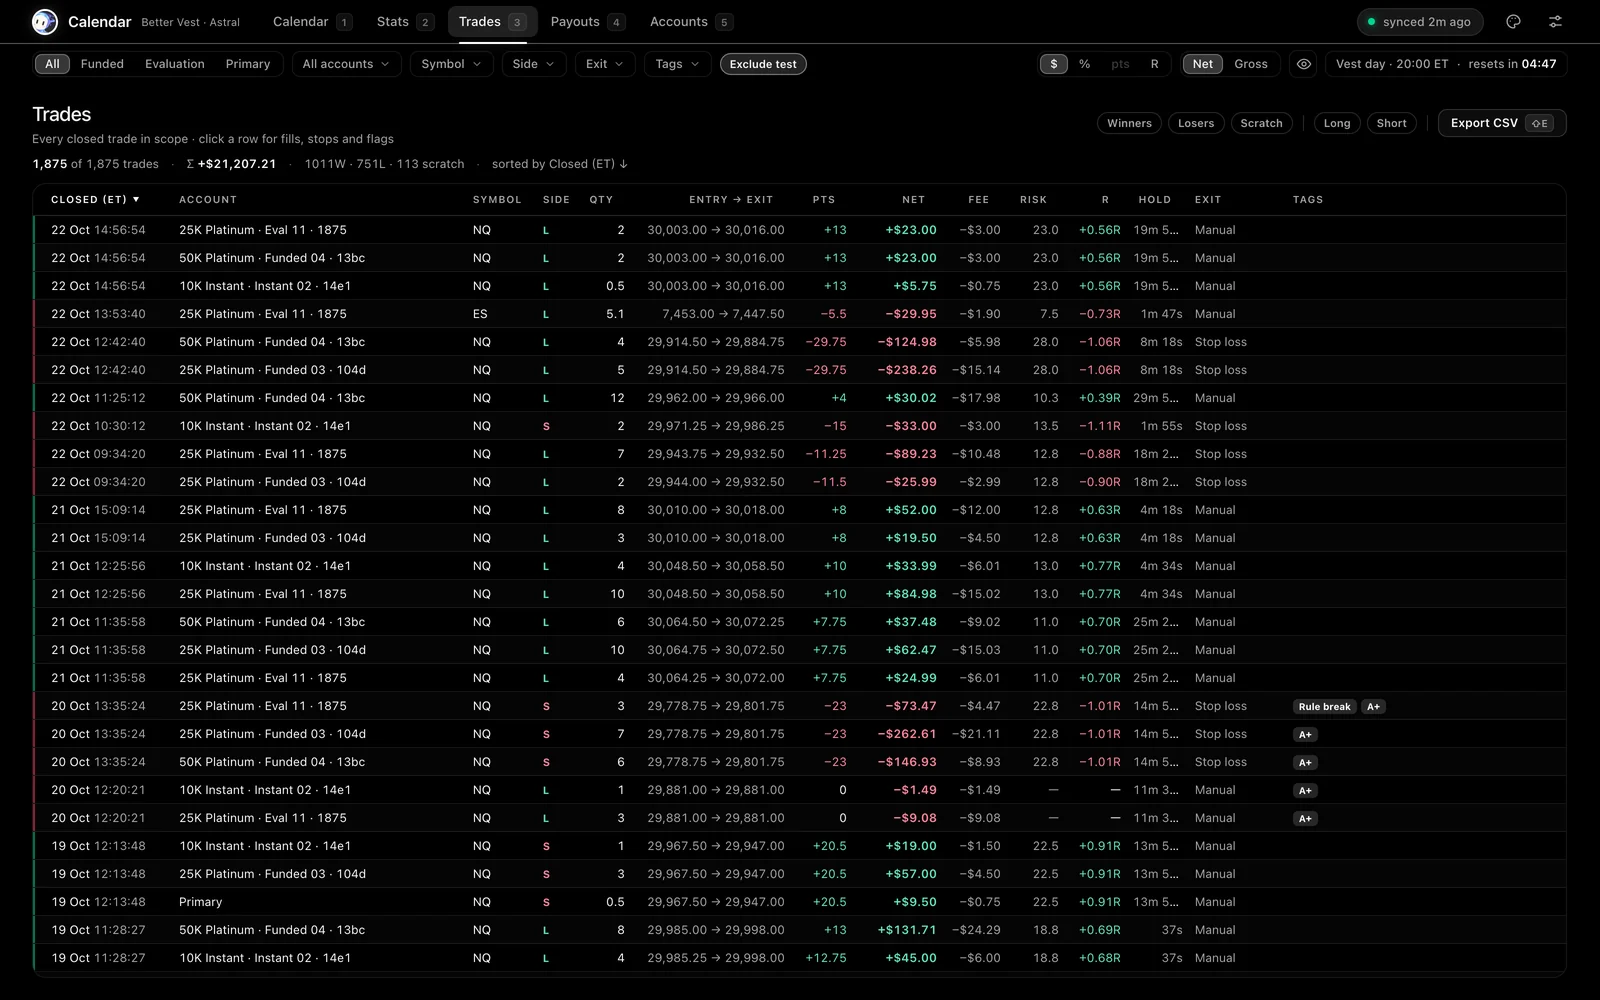Image resolution: width=1600 pixels, height=1000 pixels.
Task: Select dollar unit display
Action: 1053,64
